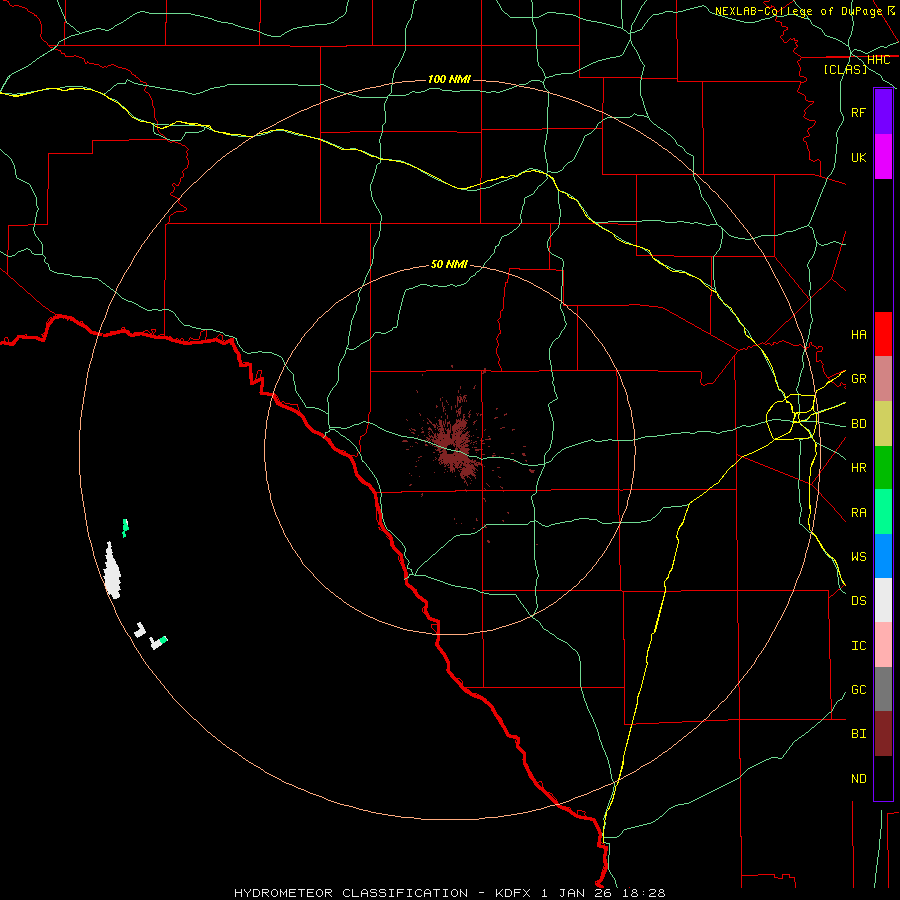Image resolution: width=900 pixels, height=900 pixels.
Task: Click the 'GR' legend label
Action: click(x=858, y=379)
